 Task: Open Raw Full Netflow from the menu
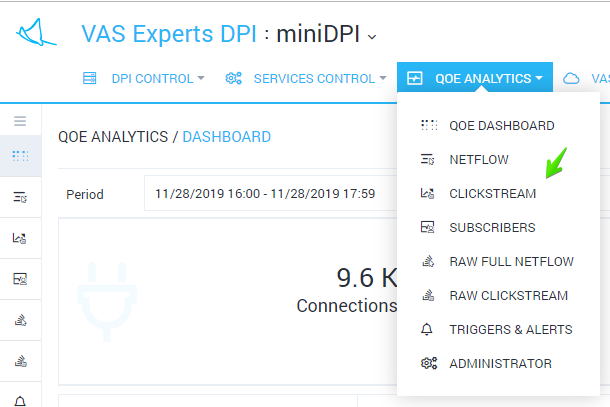511,262
